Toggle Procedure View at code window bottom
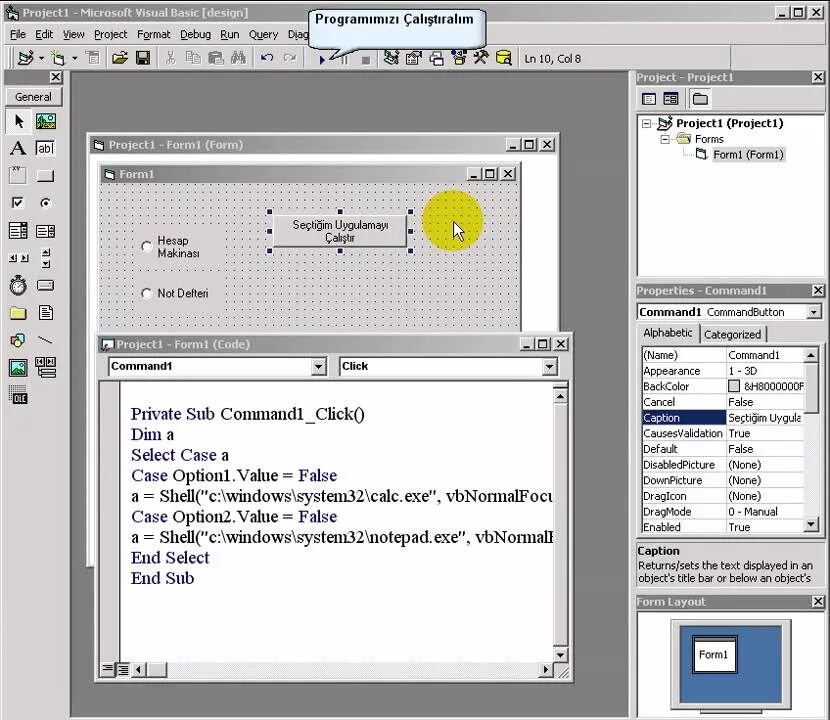 (x=107, y=670)
